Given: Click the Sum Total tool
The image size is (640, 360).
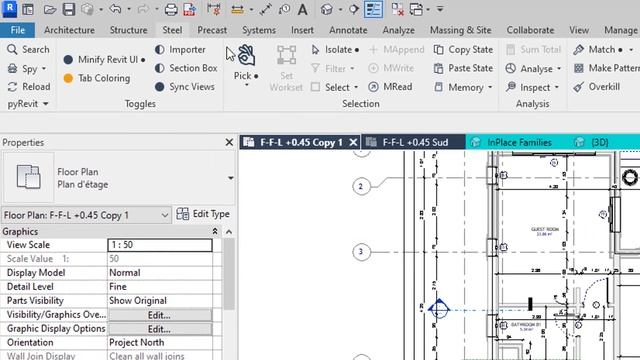Looking at the screenshot, I should click(x=533, y=49).
